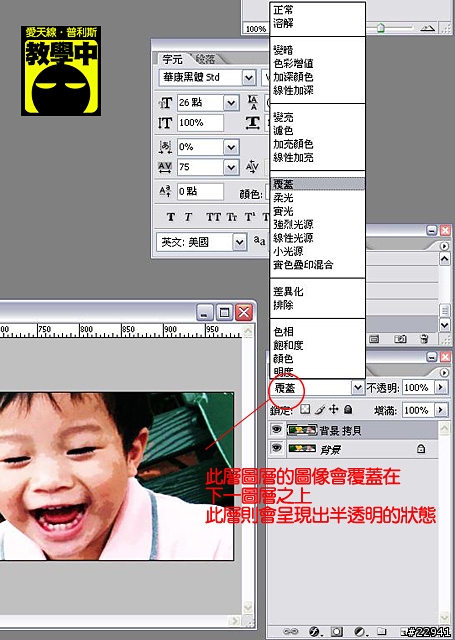
Task: Select the 背景 layer name
Action: tap(330, 449)
